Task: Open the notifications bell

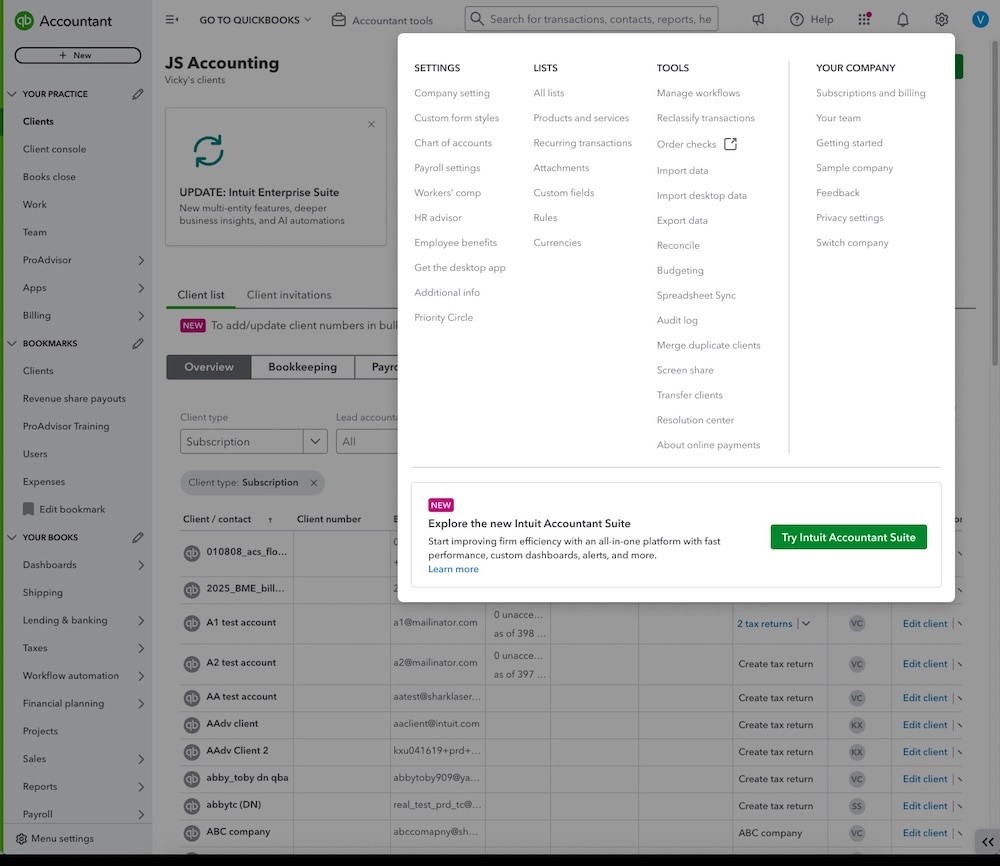Action: (901, 18)
